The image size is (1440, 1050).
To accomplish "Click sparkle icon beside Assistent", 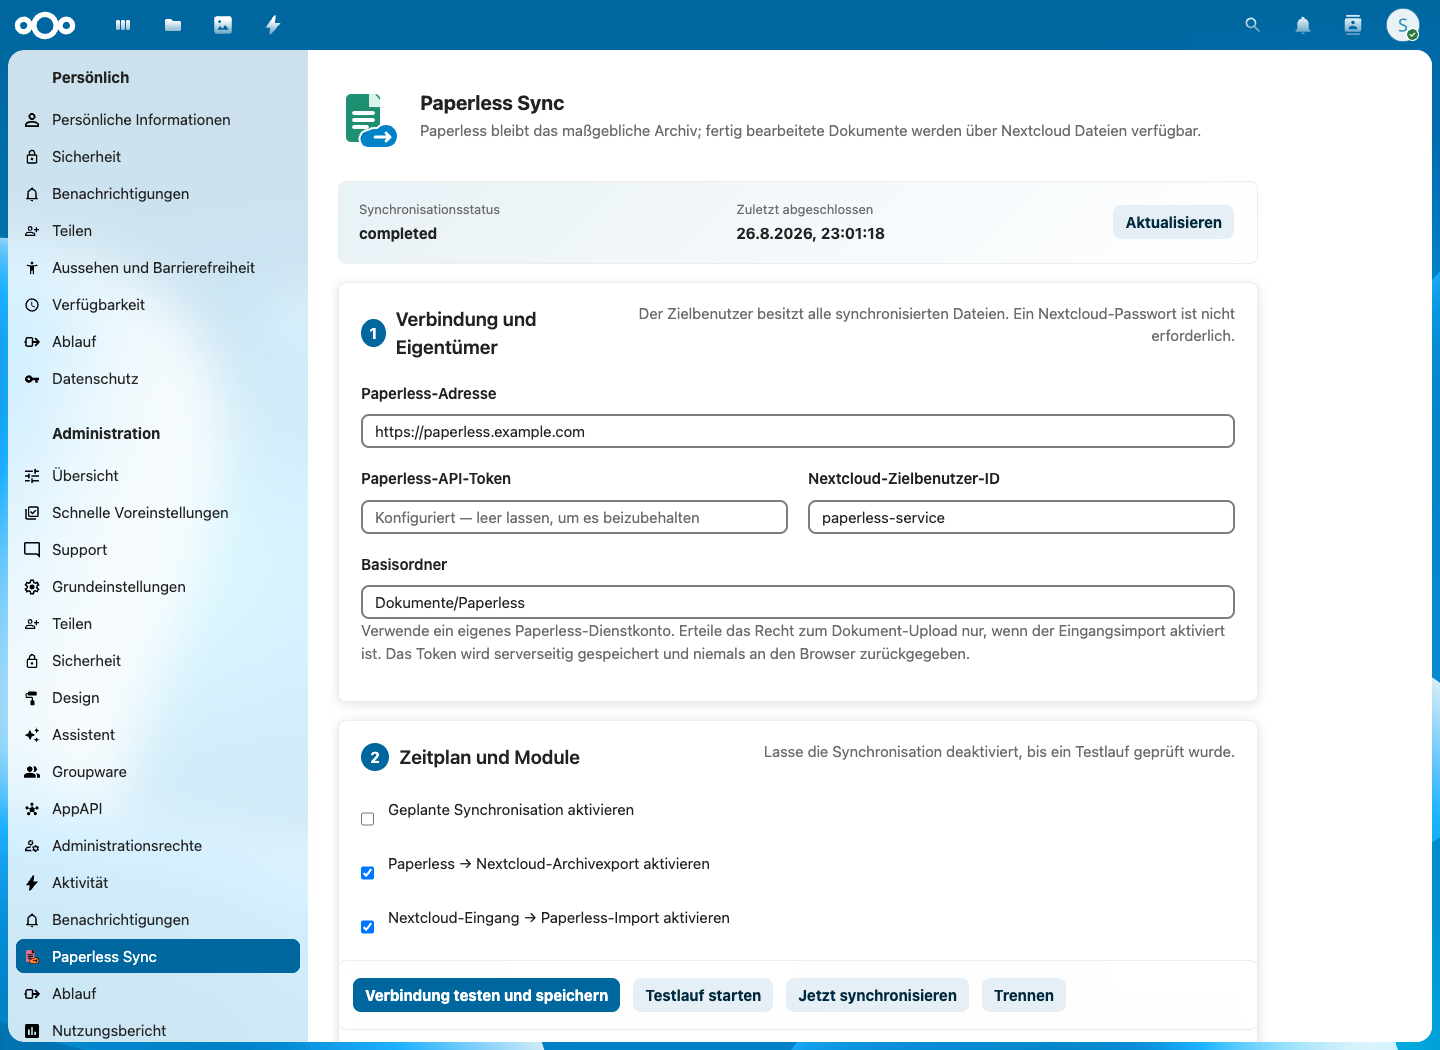I will (32, 735).
